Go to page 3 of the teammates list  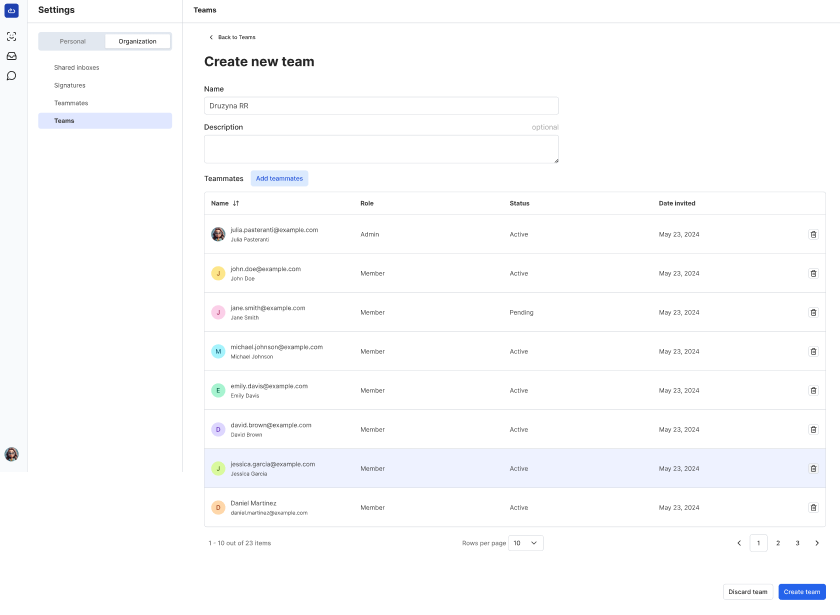(797, 542)
